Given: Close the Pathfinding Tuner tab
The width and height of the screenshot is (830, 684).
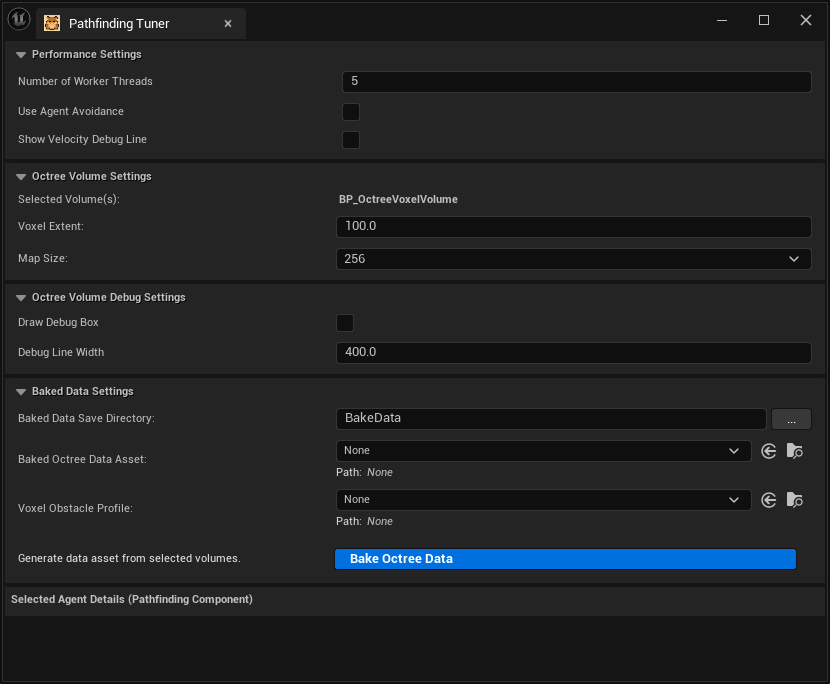Looking at the screenshot, I should click(228, 23).
